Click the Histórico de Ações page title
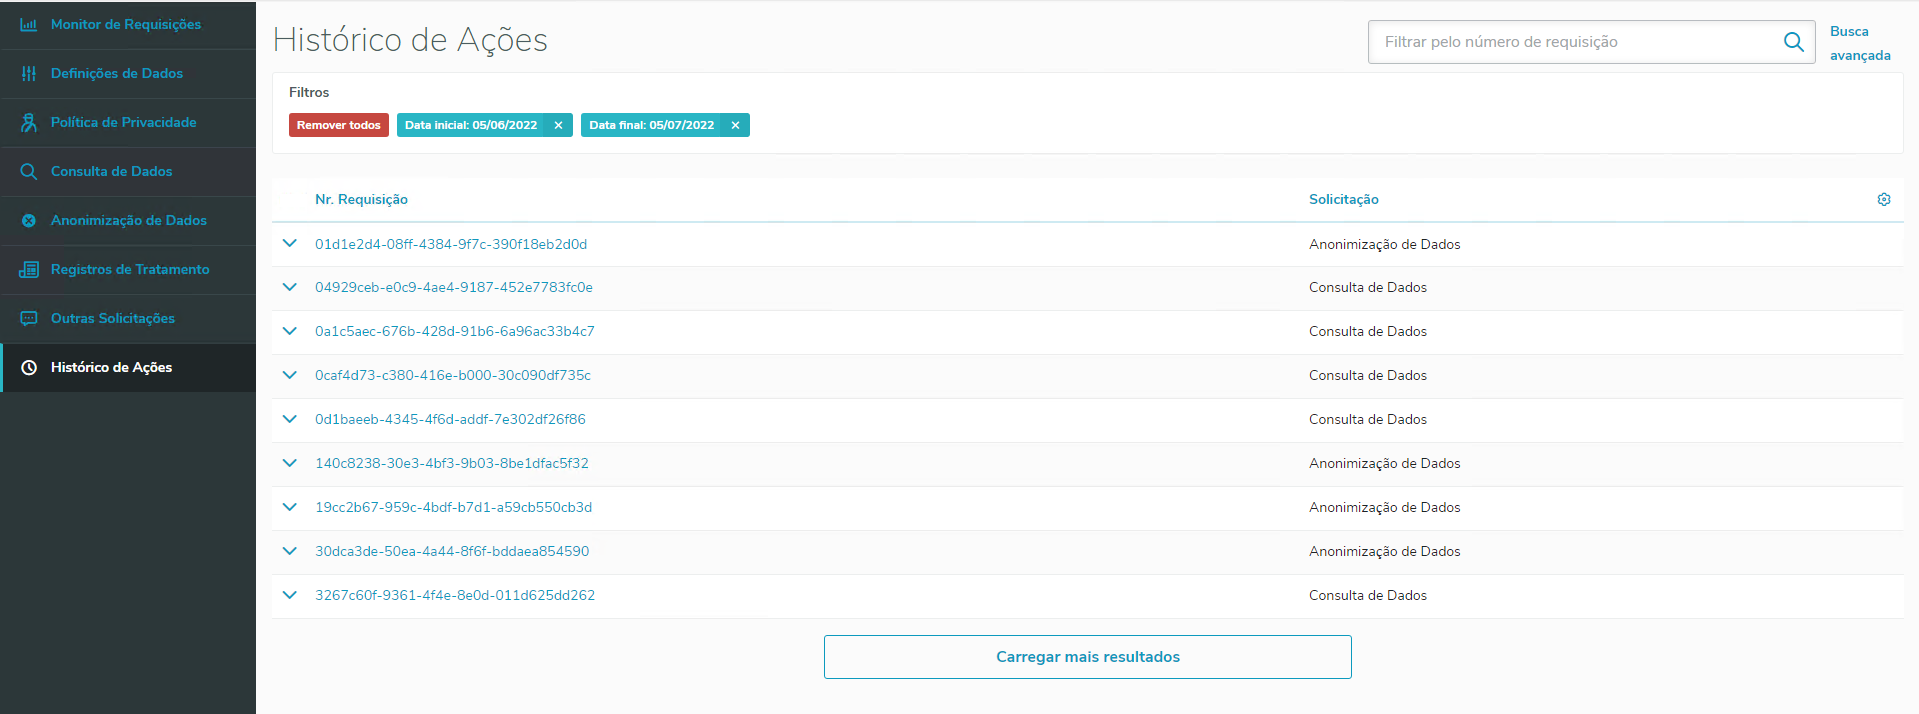The width and height of the screenshot is (1919, 714). 410,40
